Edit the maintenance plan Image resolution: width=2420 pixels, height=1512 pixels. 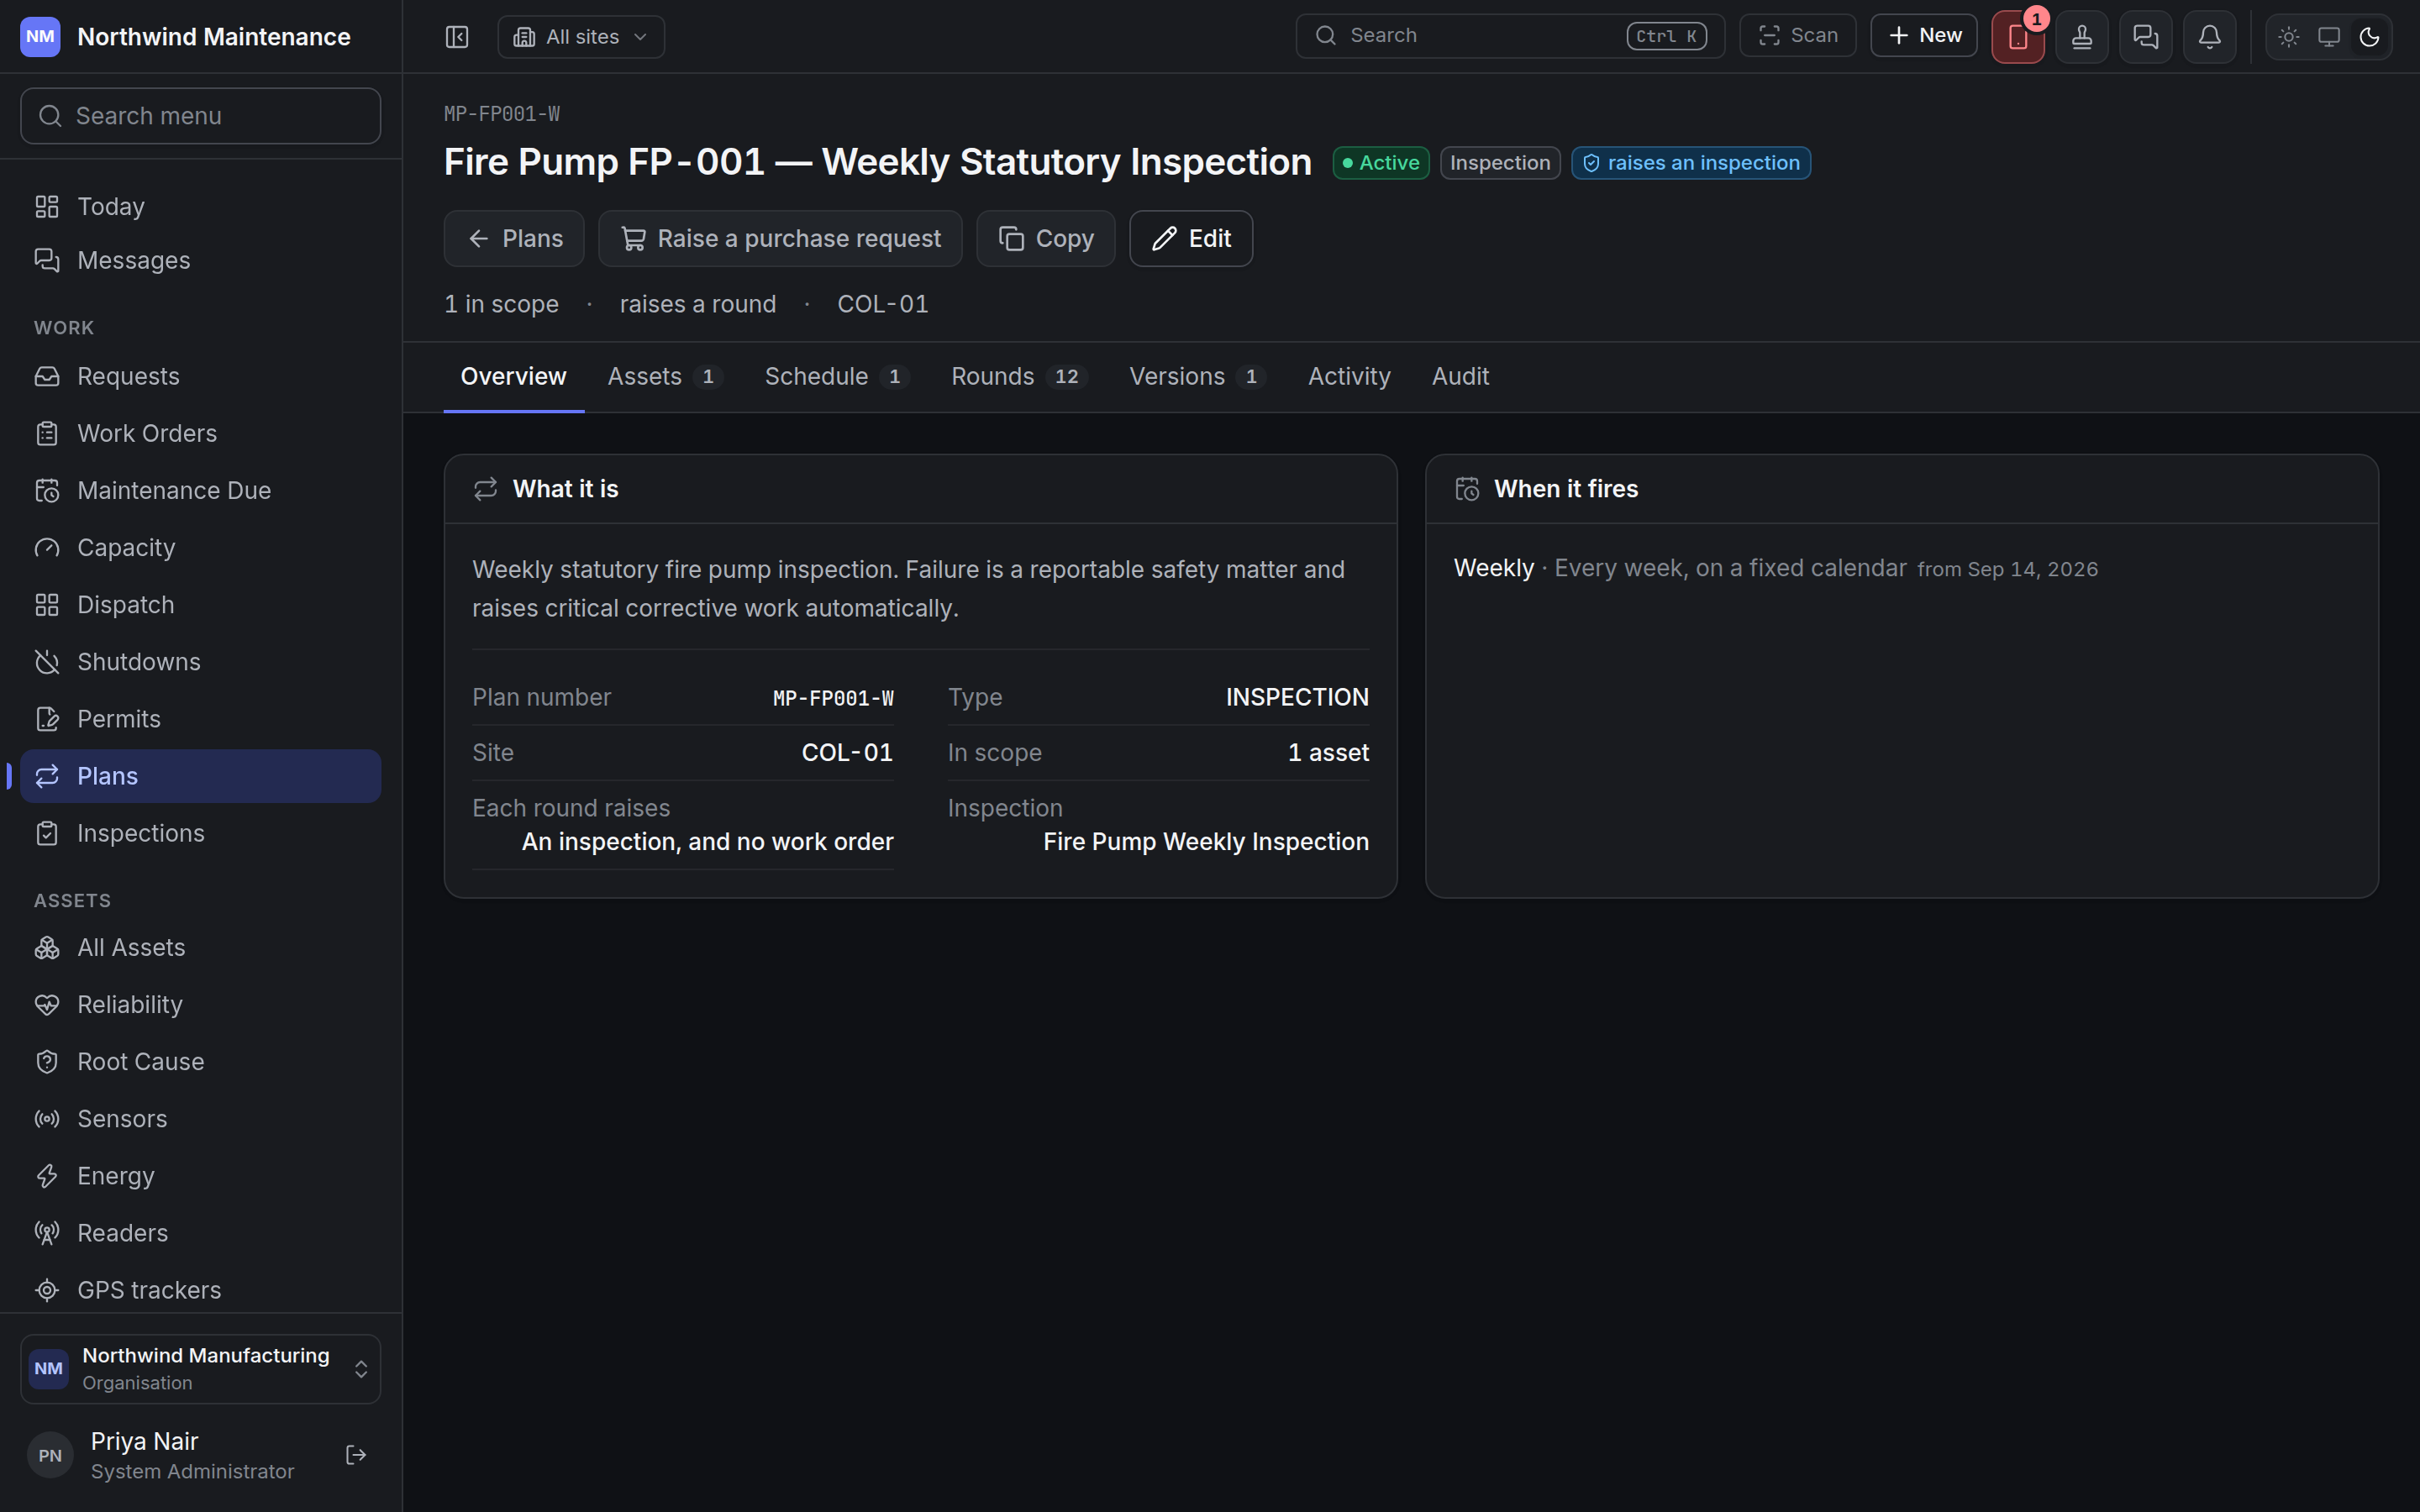pyautogui.click(x=1191, y=238)
